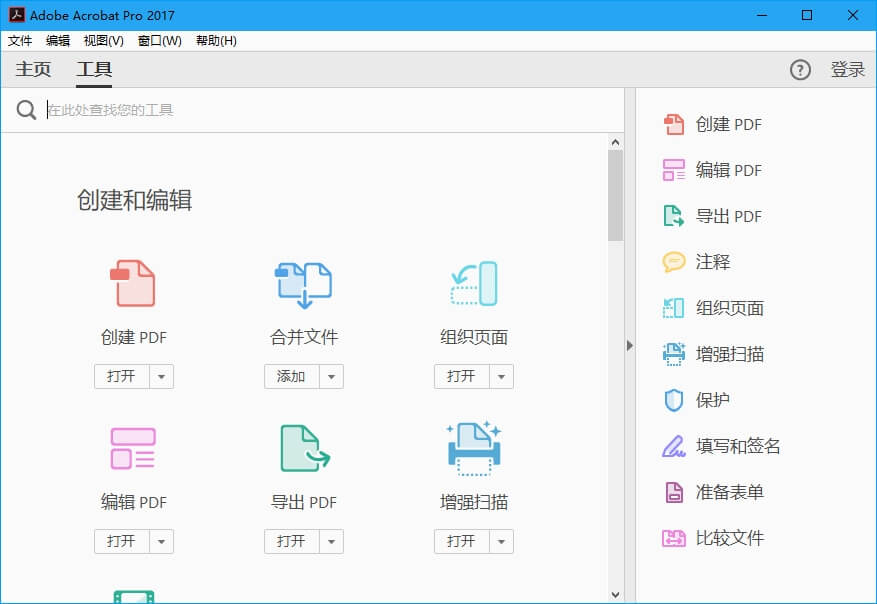Click 登录 to sign in
This screenshot has width=877, height=604.
tap(847, 70)
